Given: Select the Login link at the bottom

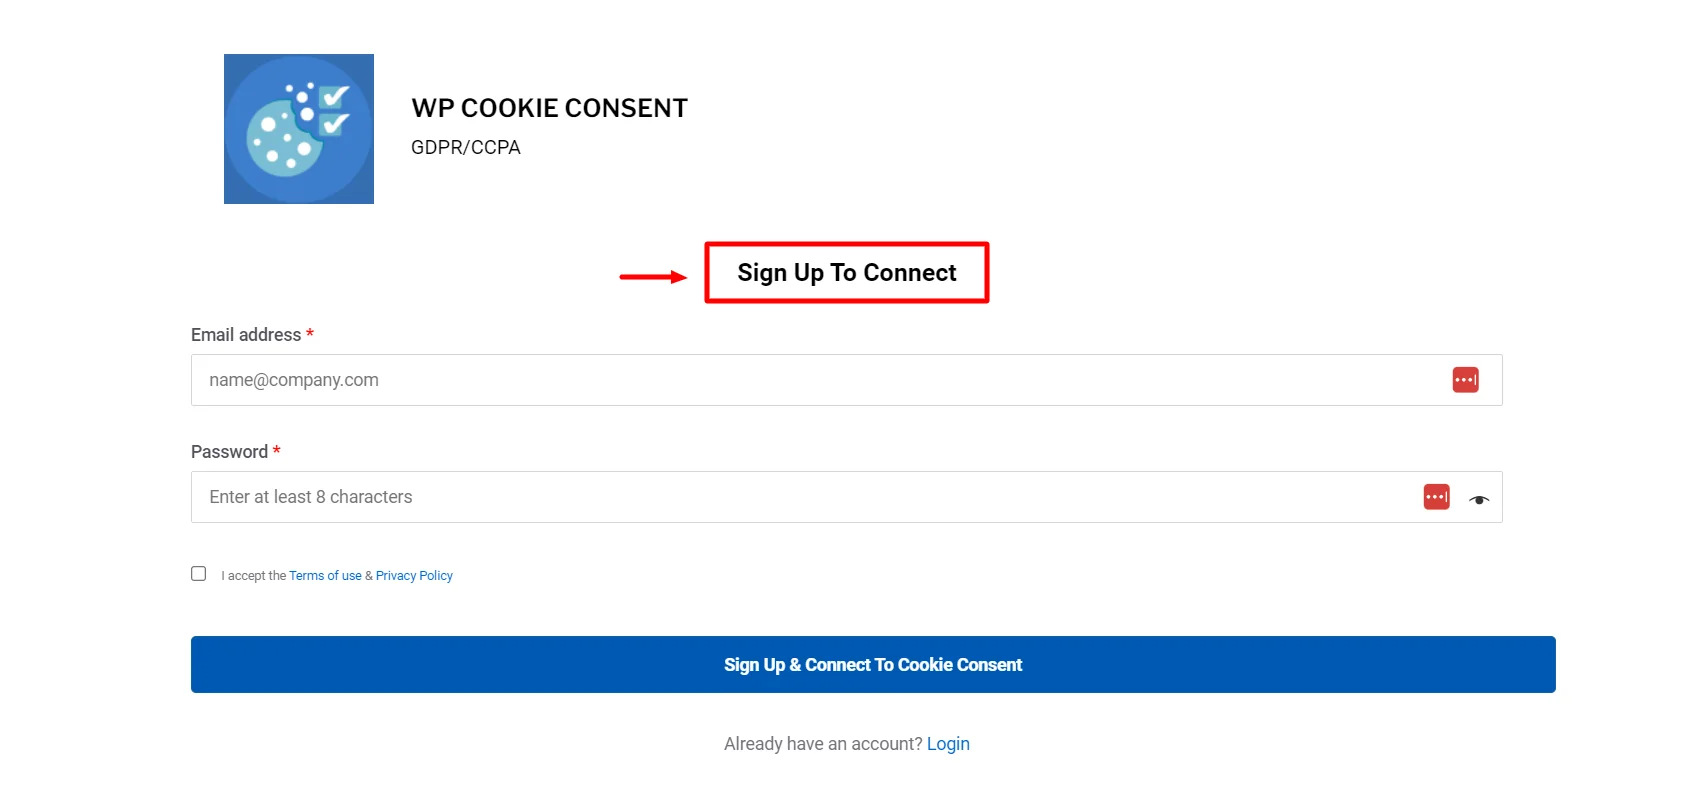Looking at the screenshot, I should coord(947,743).
